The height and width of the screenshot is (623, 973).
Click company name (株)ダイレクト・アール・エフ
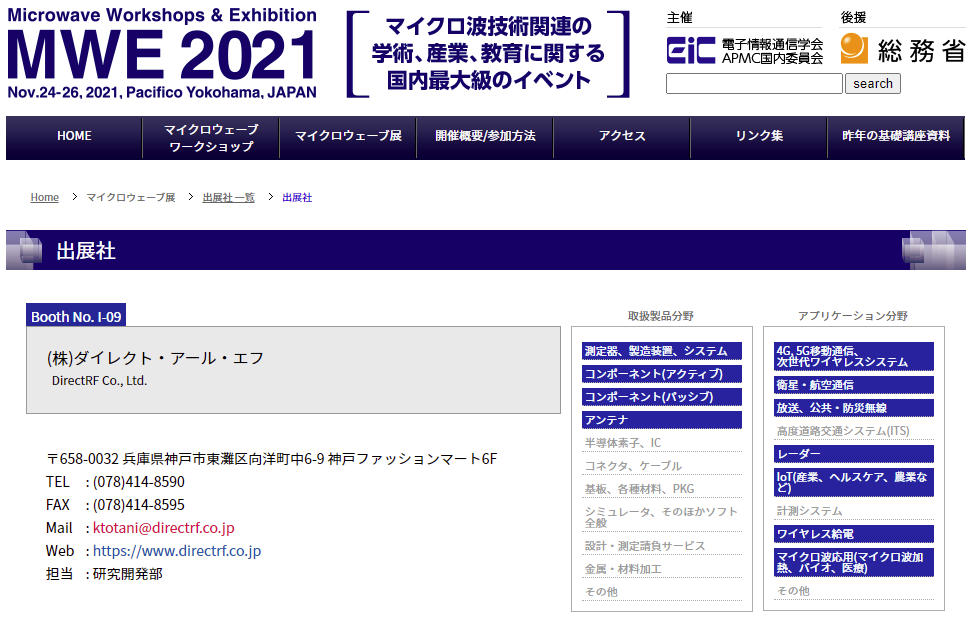coord(156,358)
